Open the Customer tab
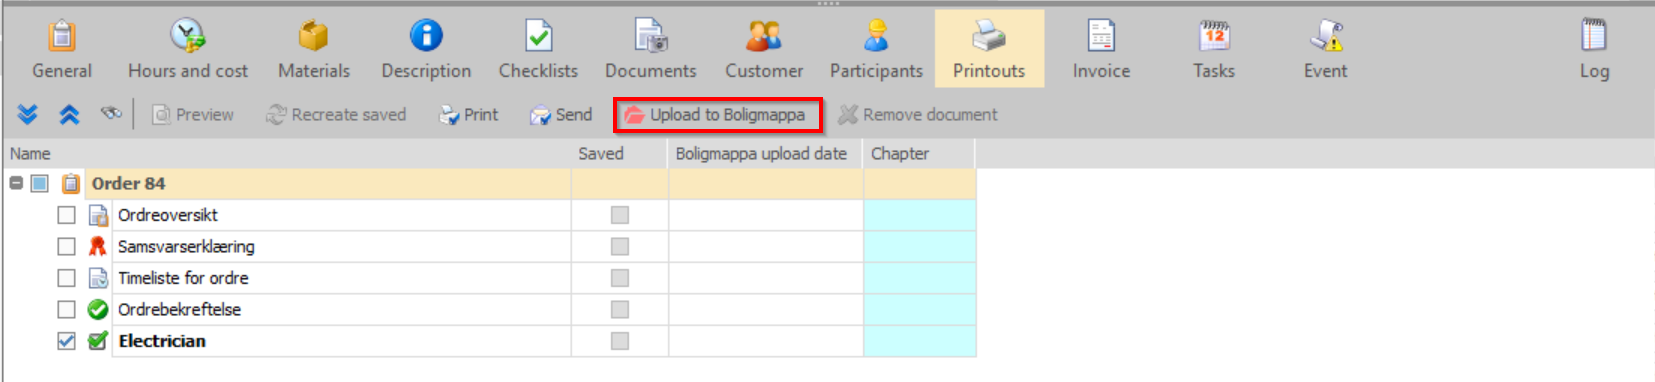The height and width of the screenshot is (382, 1655). coord(764,49)
